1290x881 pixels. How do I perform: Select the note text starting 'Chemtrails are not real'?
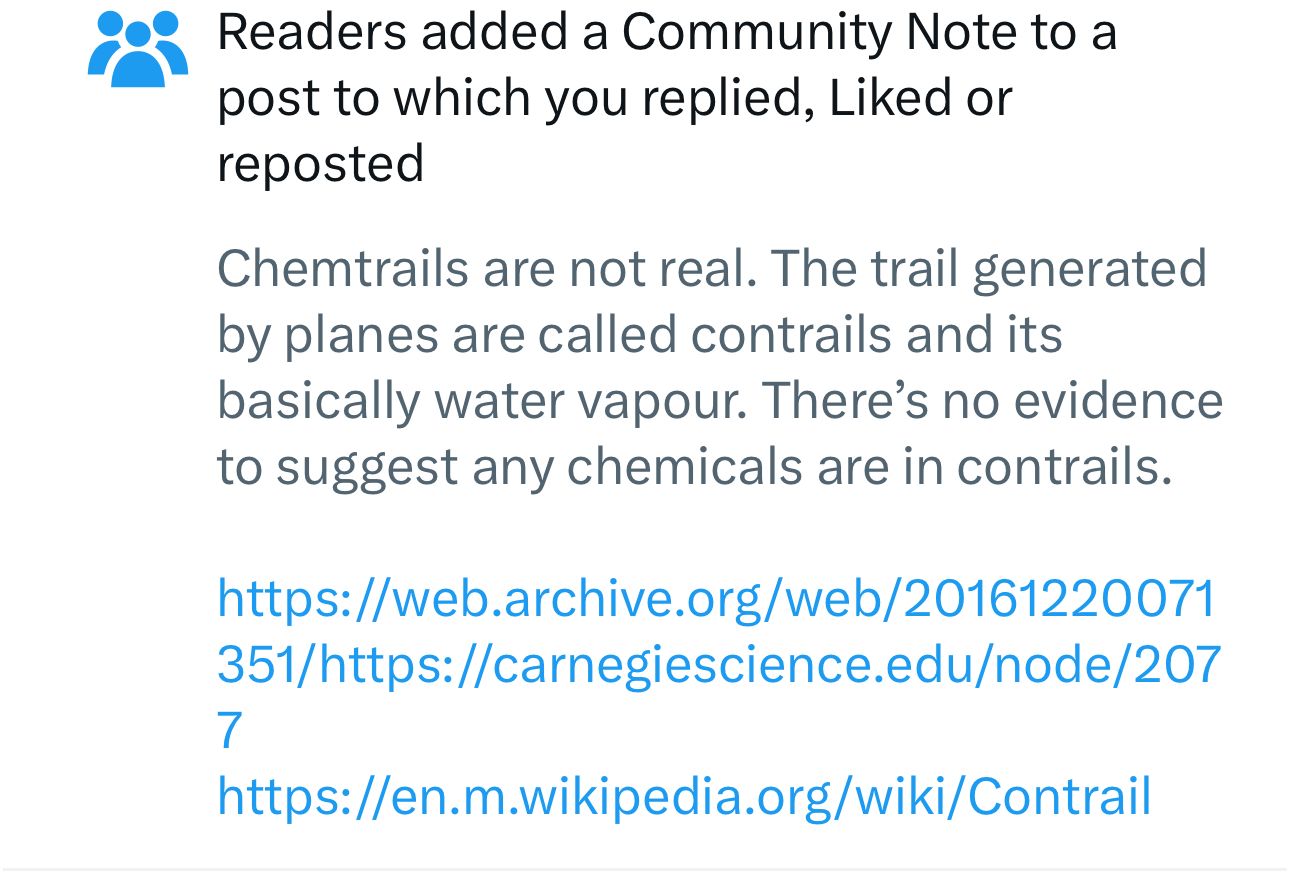click(719, 367)
